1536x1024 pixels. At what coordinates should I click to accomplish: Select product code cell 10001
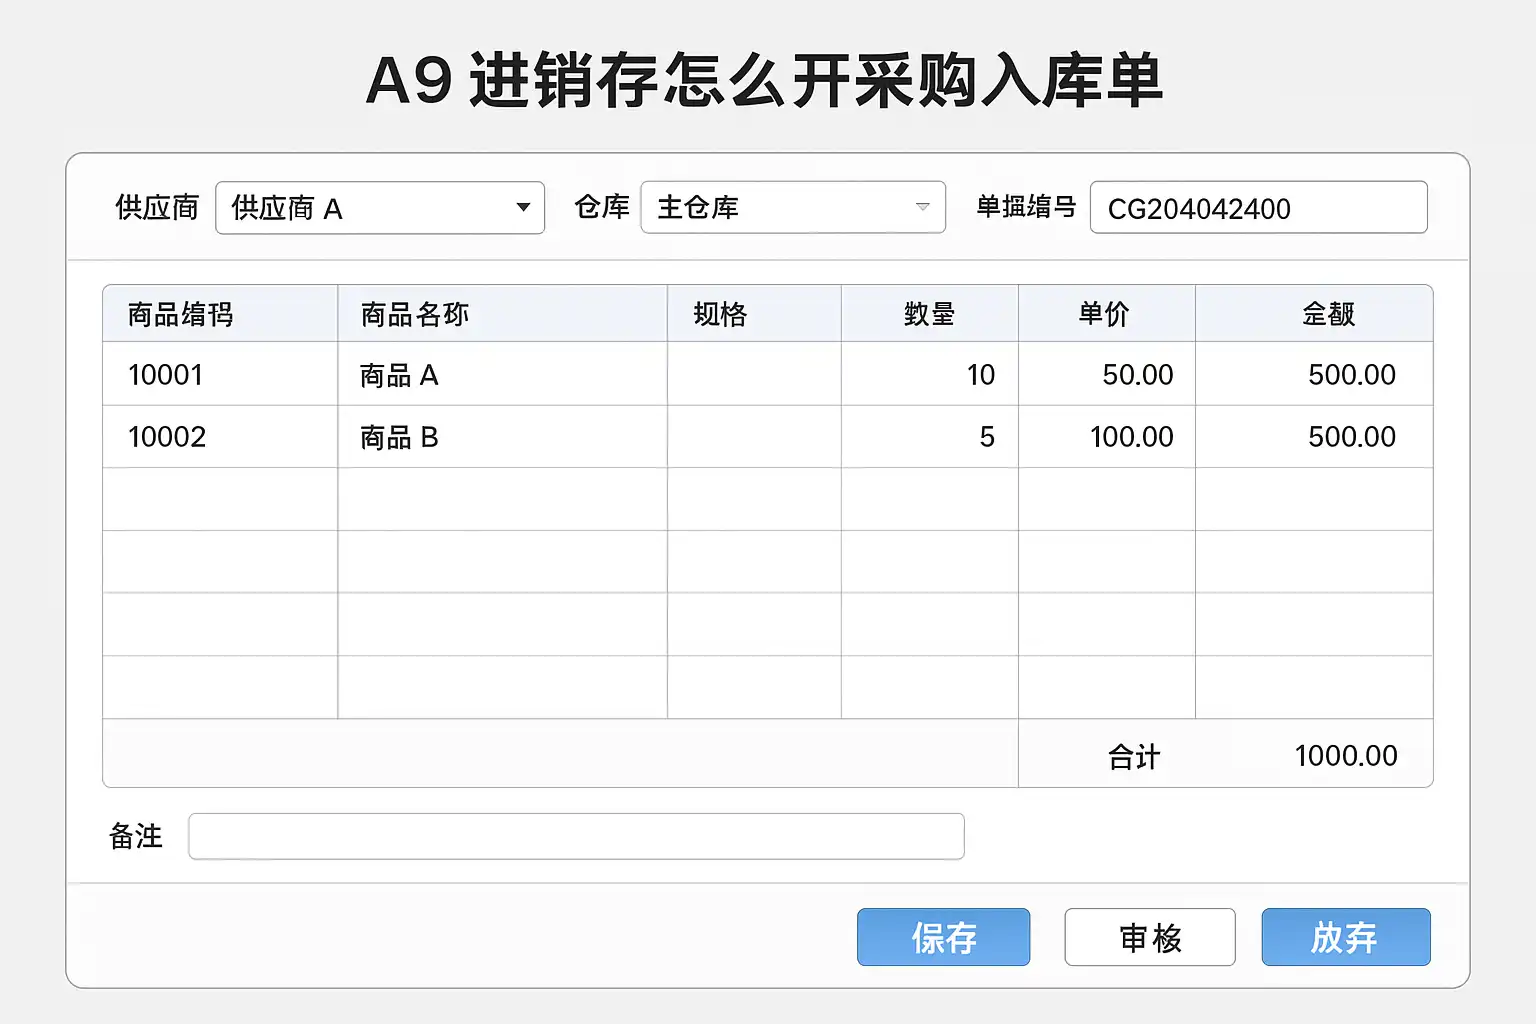click(220, 375)
